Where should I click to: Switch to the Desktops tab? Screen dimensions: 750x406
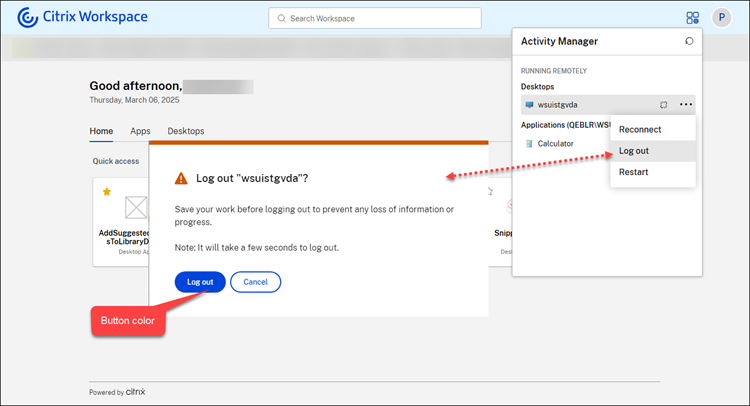pos(186,131)
